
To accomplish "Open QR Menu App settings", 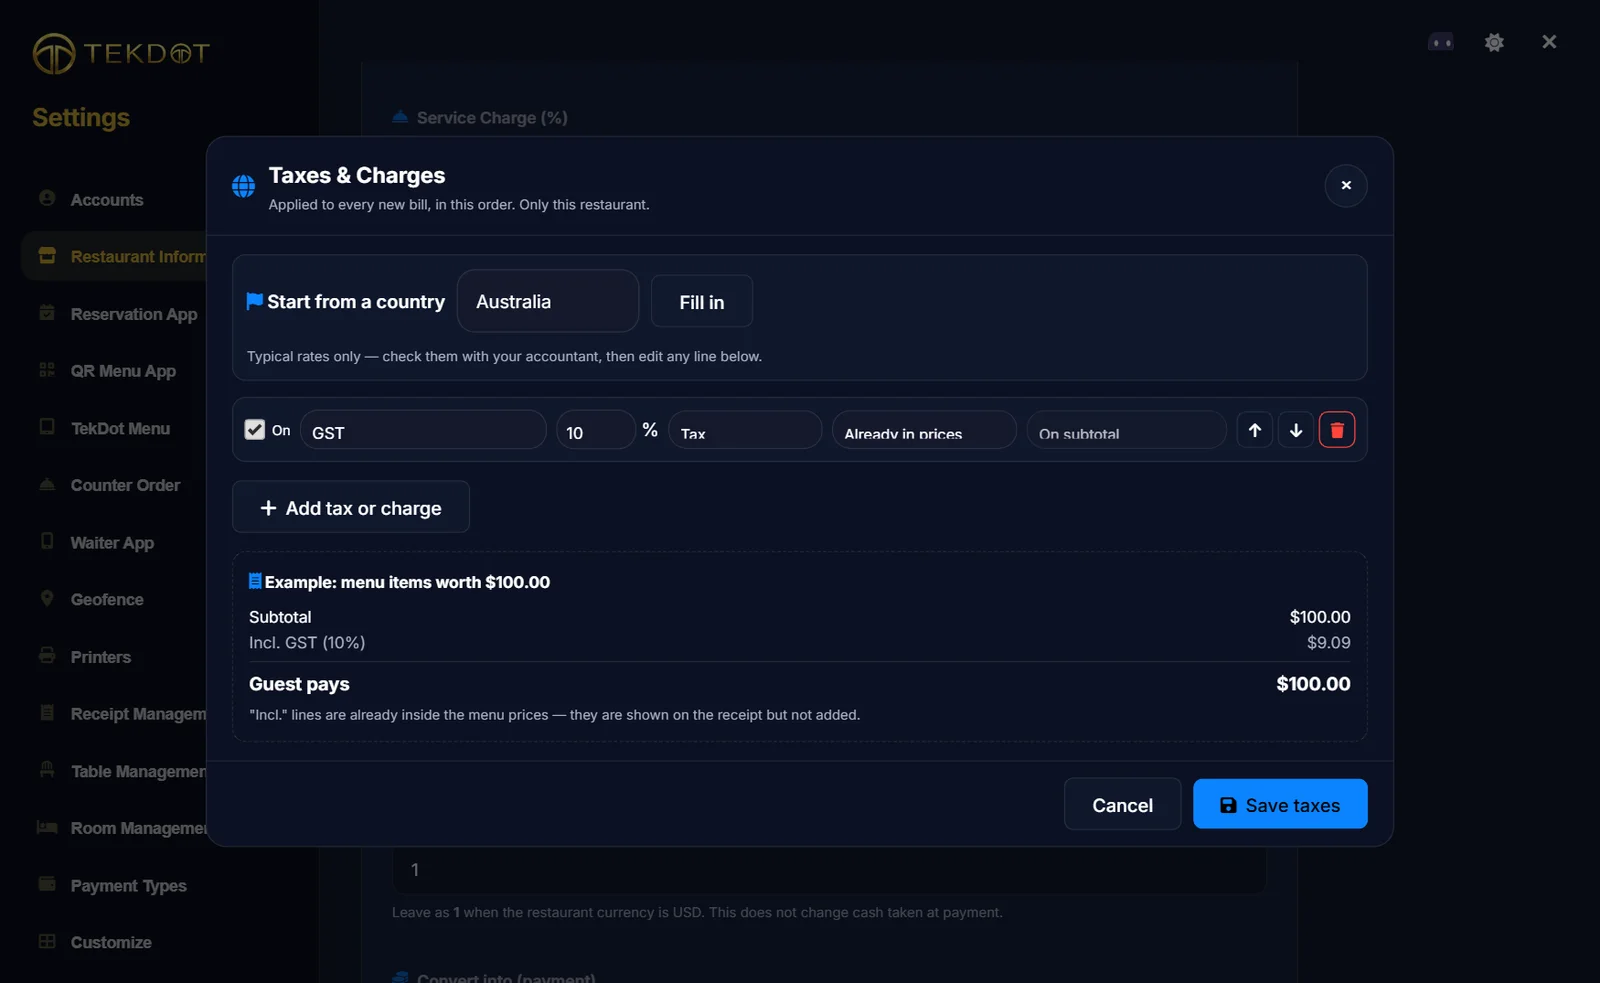I will tap(123, 371).
